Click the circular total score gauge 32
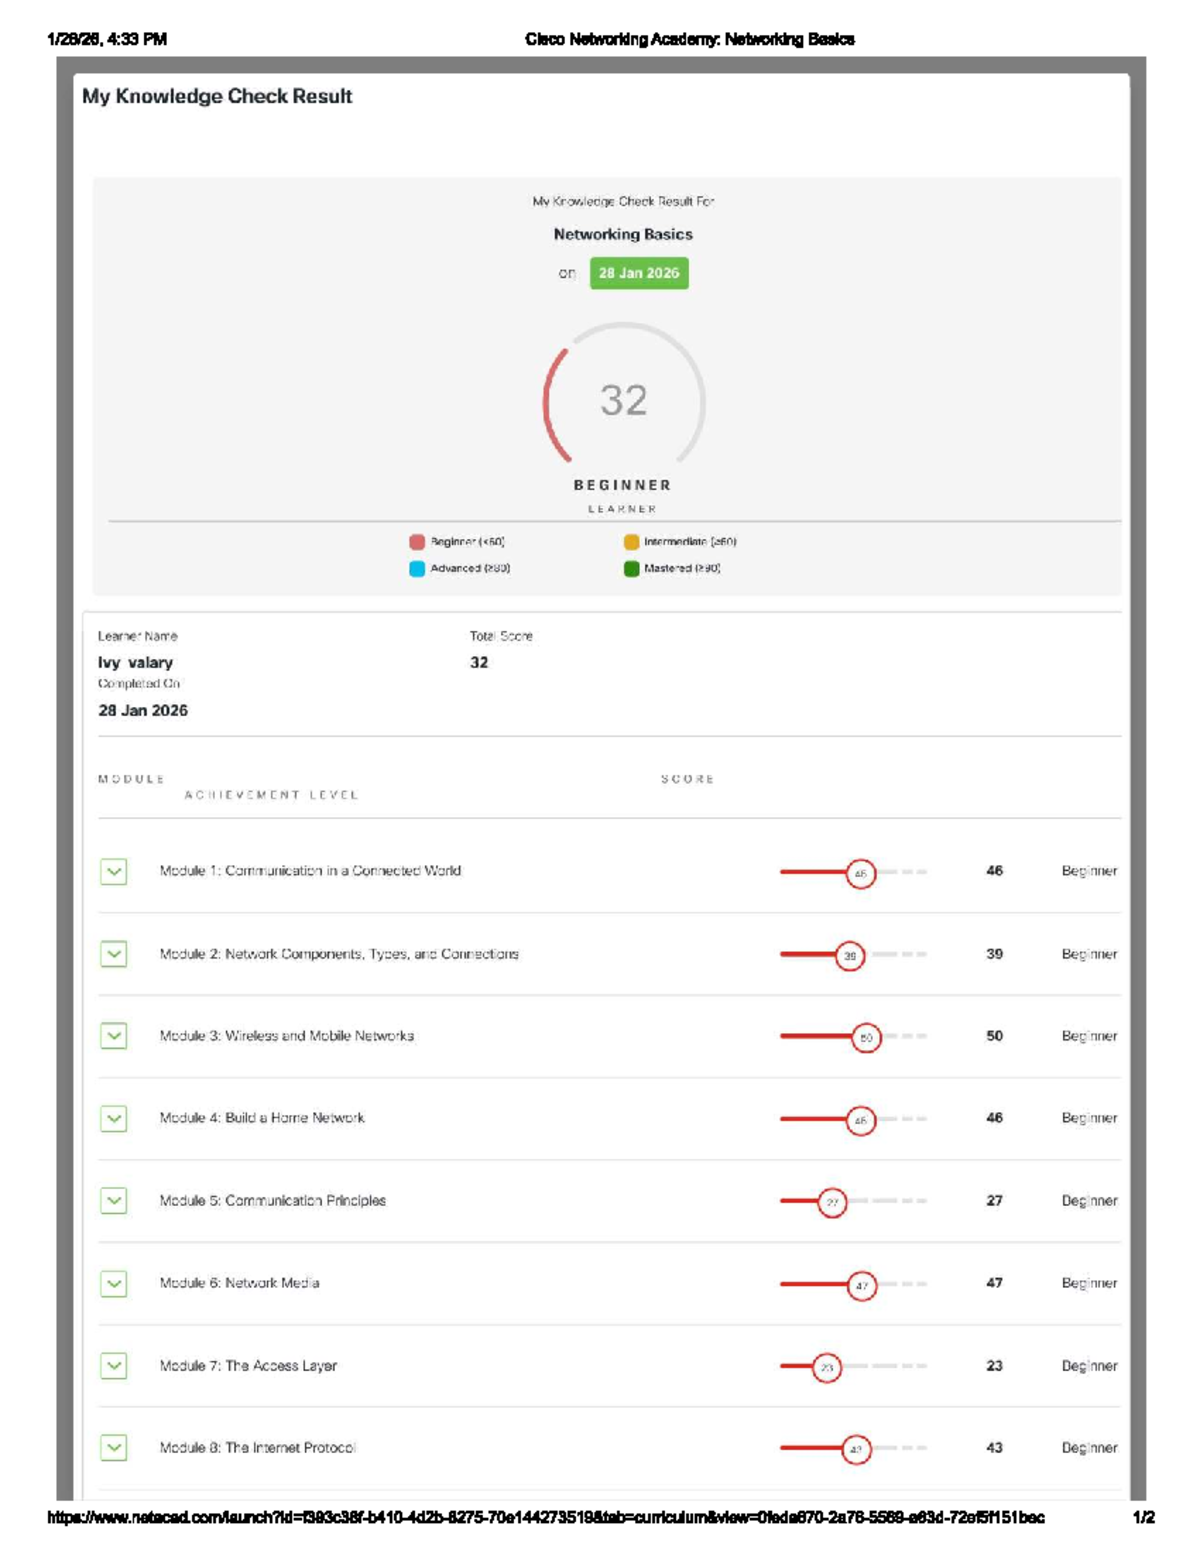This screenshot has width=1200, height=1553. coord(624,401)
